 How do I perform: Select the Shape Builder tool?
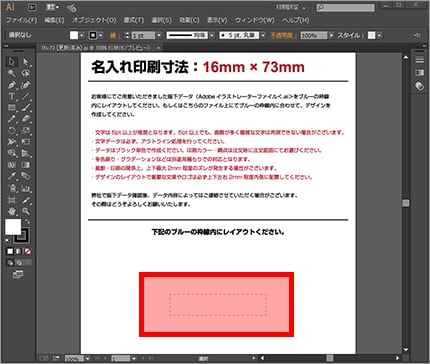(12, 153)
